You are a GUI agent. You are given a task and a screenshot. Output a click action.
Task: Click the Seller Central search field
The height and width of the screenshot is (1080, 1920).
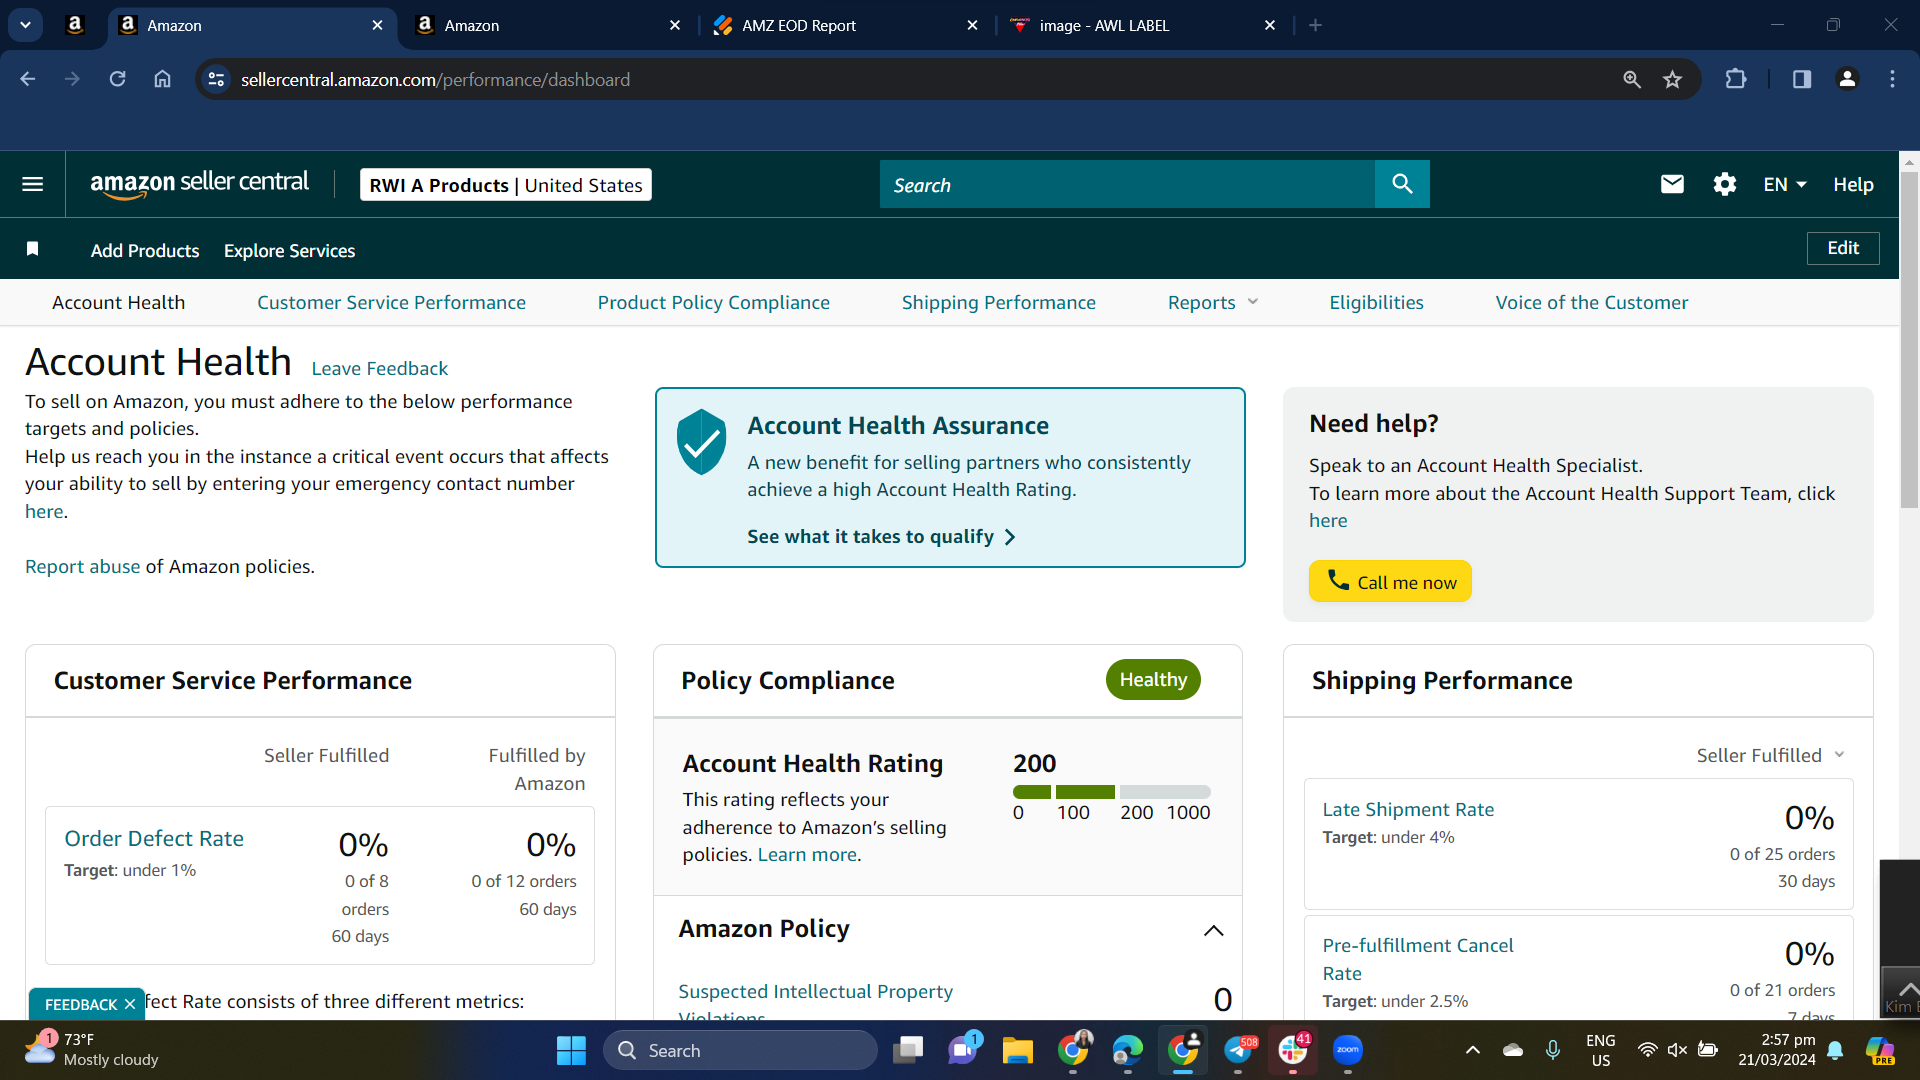click(x=1127, y=184)
